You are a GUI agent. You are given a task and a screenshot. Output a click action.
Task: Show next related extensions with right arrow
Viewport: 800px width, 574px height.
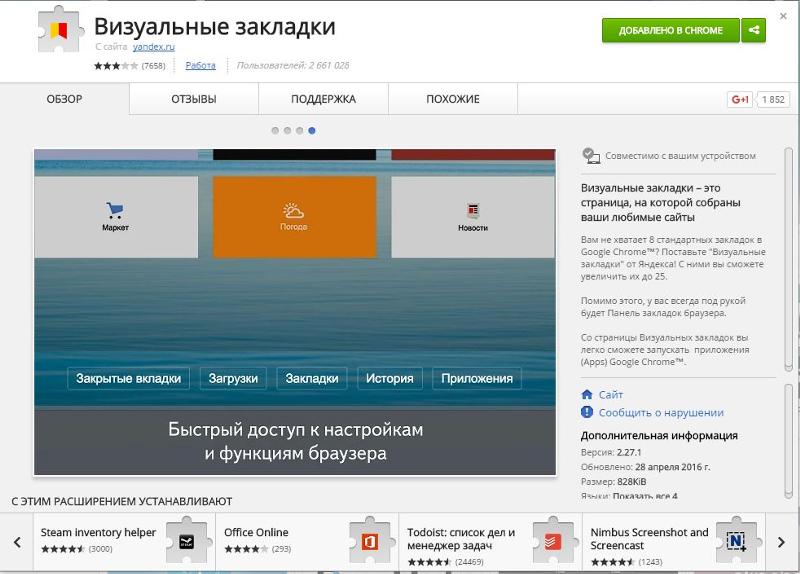781,542
